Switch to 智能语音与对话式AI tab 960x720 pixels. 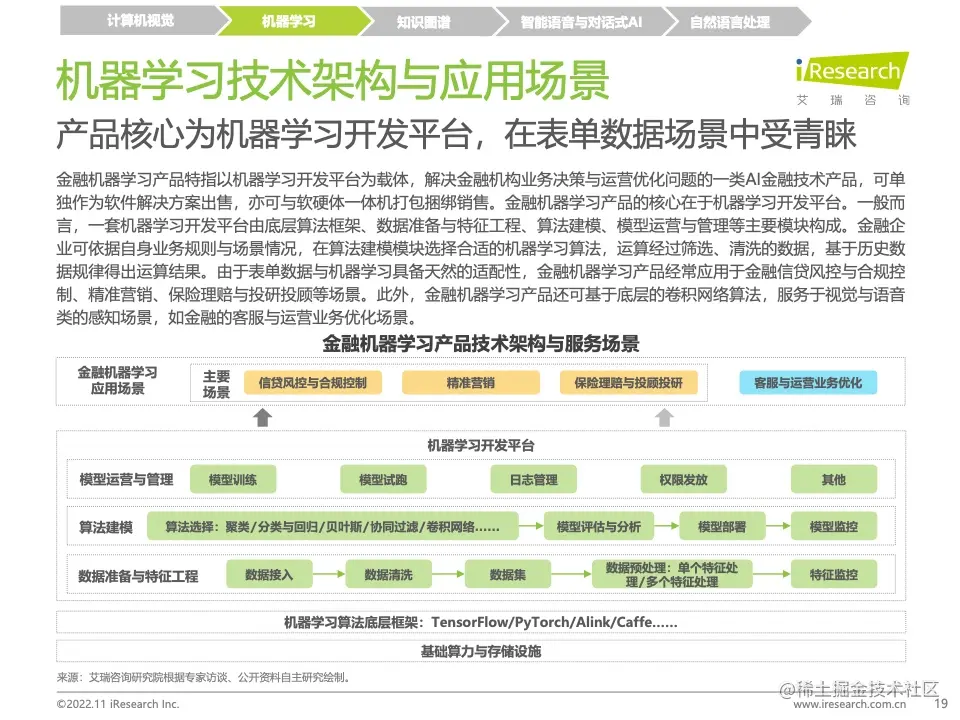(x=581, y=21)
